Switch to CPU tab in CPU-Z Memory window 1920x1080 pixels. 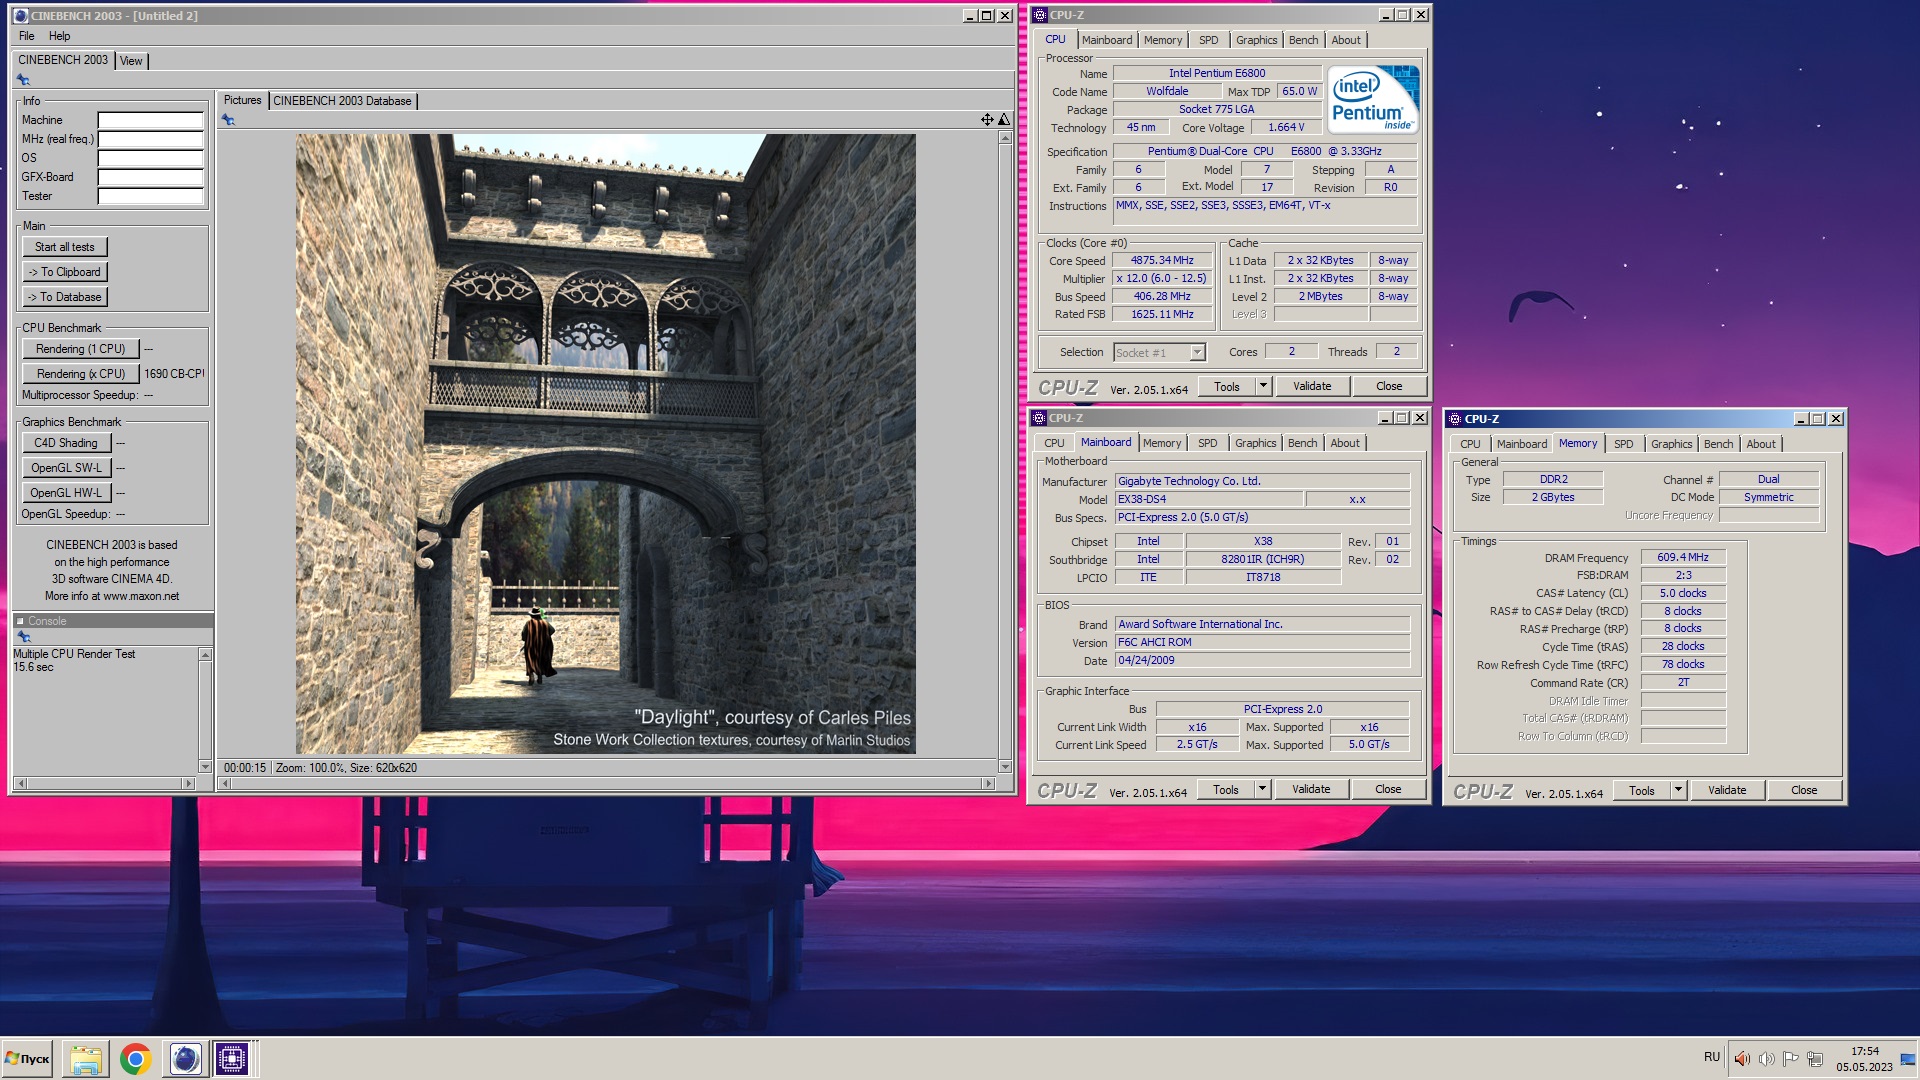click(1470, 444)
